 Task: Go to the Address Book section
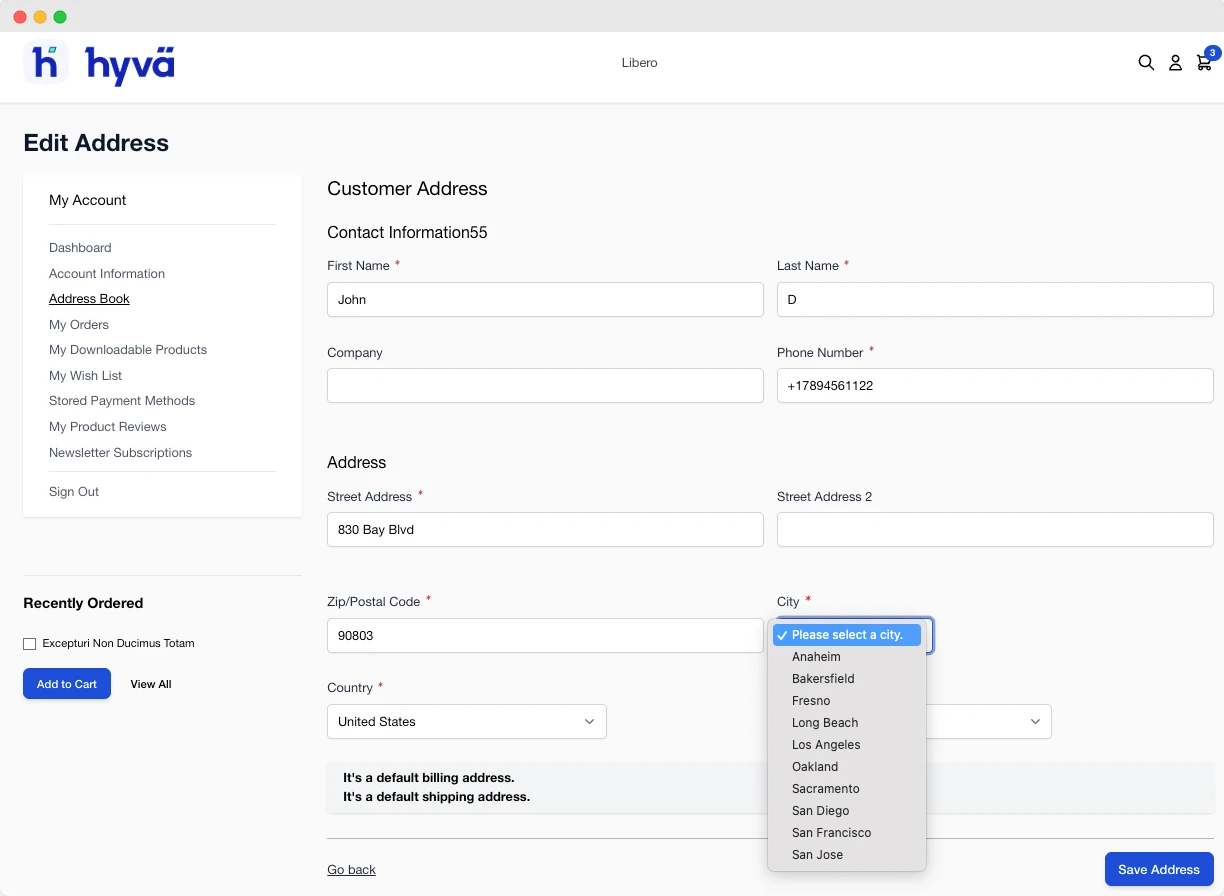click(89, 298)
